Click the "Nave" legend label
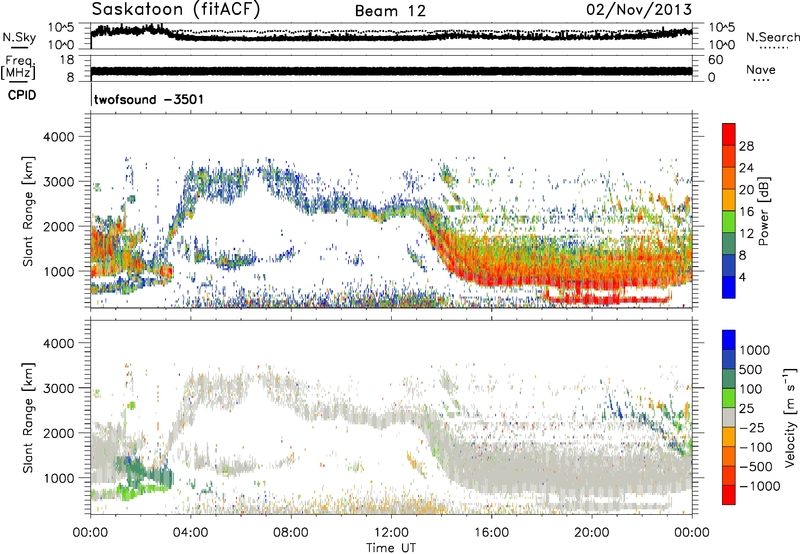Image resolution: width=800 pixels, height=554 pixels. click(x=760, y=69)
